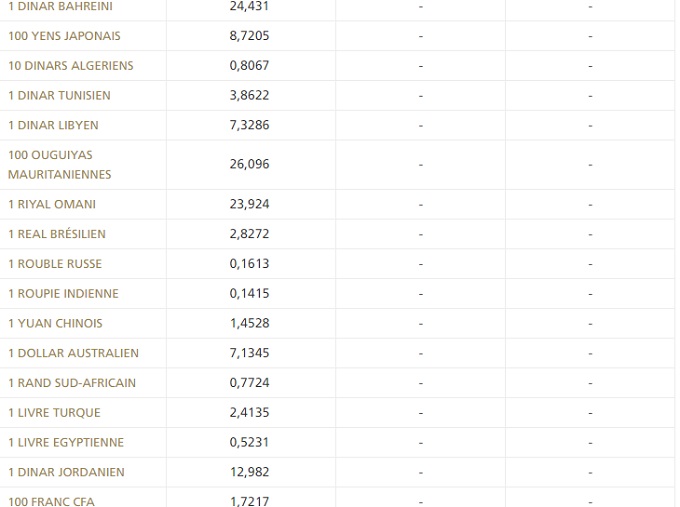Select the 100 OUGUIYAS MAURITANIENNES label
Screen dimensions: 680x507
59,165
